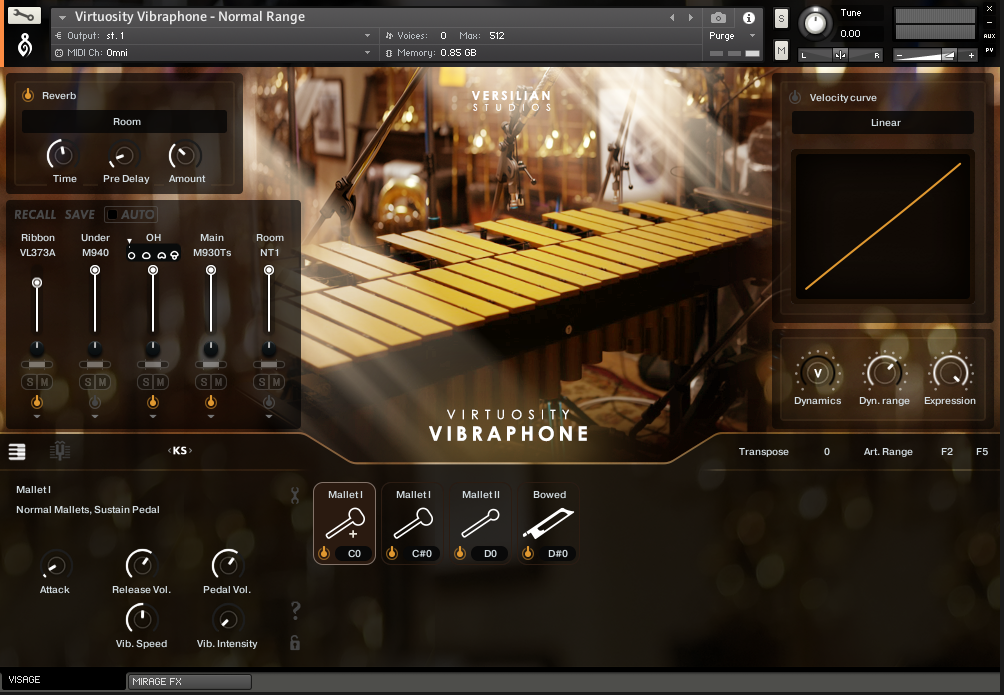Click the Art. Range F5 value

click(982, 452)
